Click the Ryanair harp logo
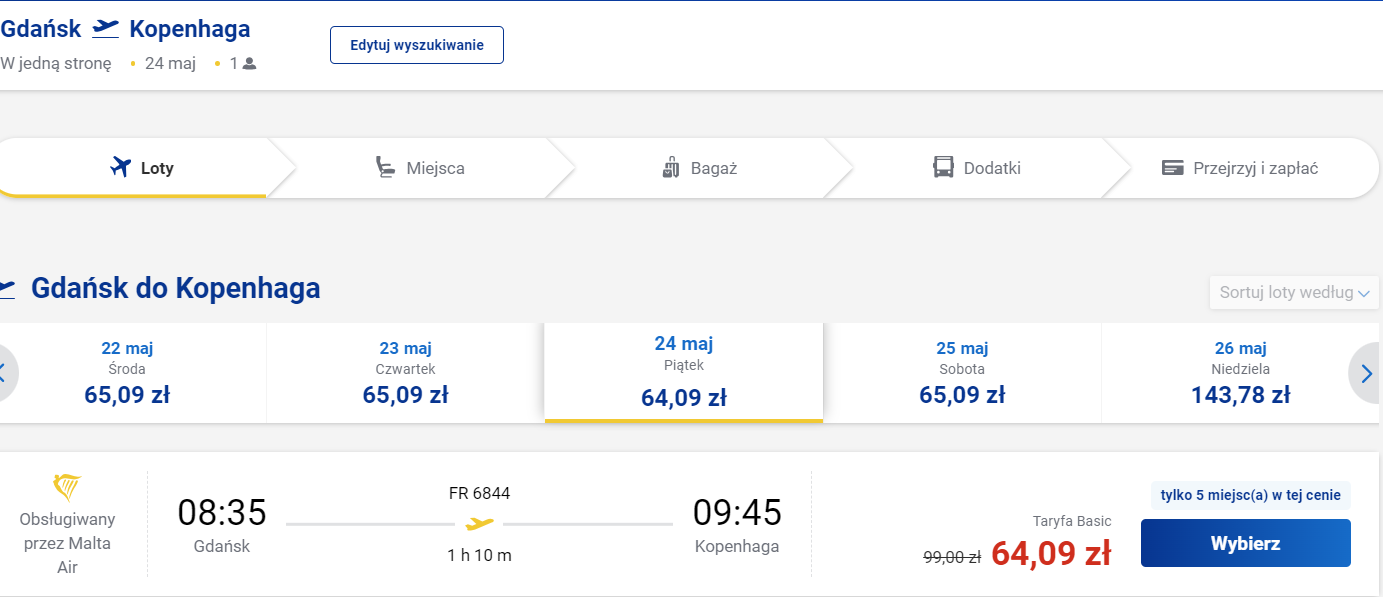1383x597 pixels. pos(67,488)
